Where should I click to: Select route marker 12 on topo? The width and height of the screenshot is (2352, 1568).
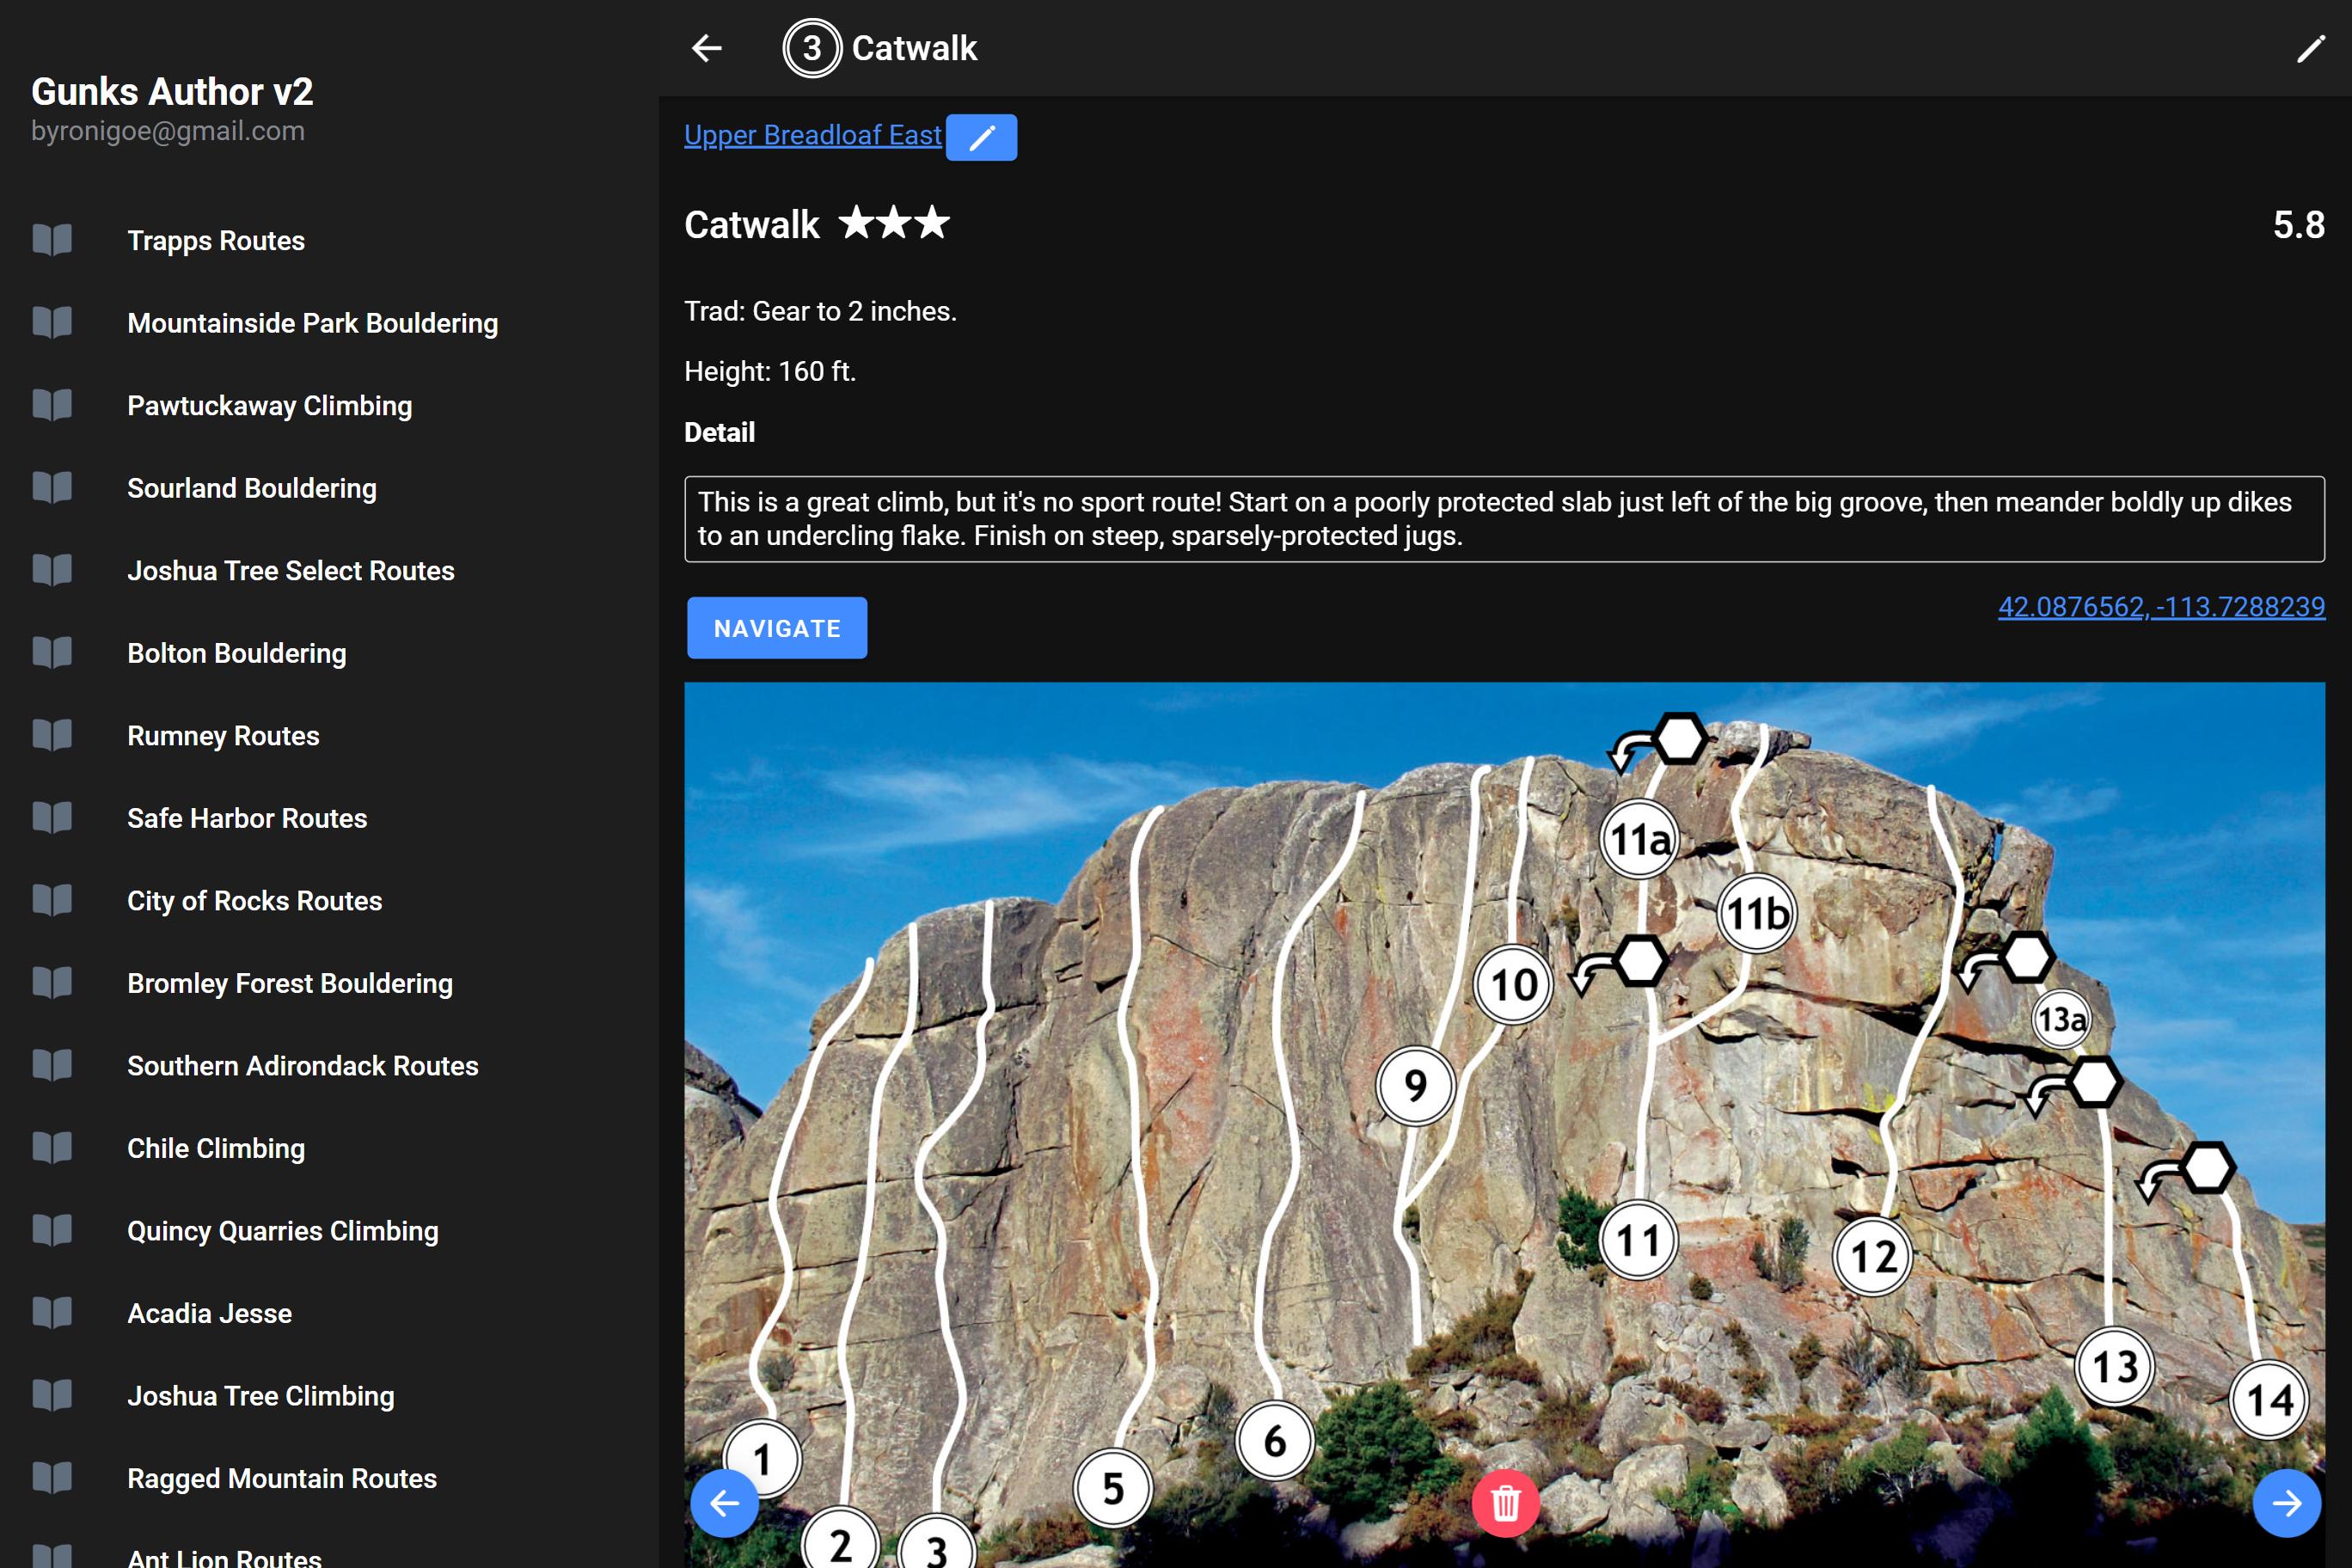pyautogui.click(x=1873, y=1256)
